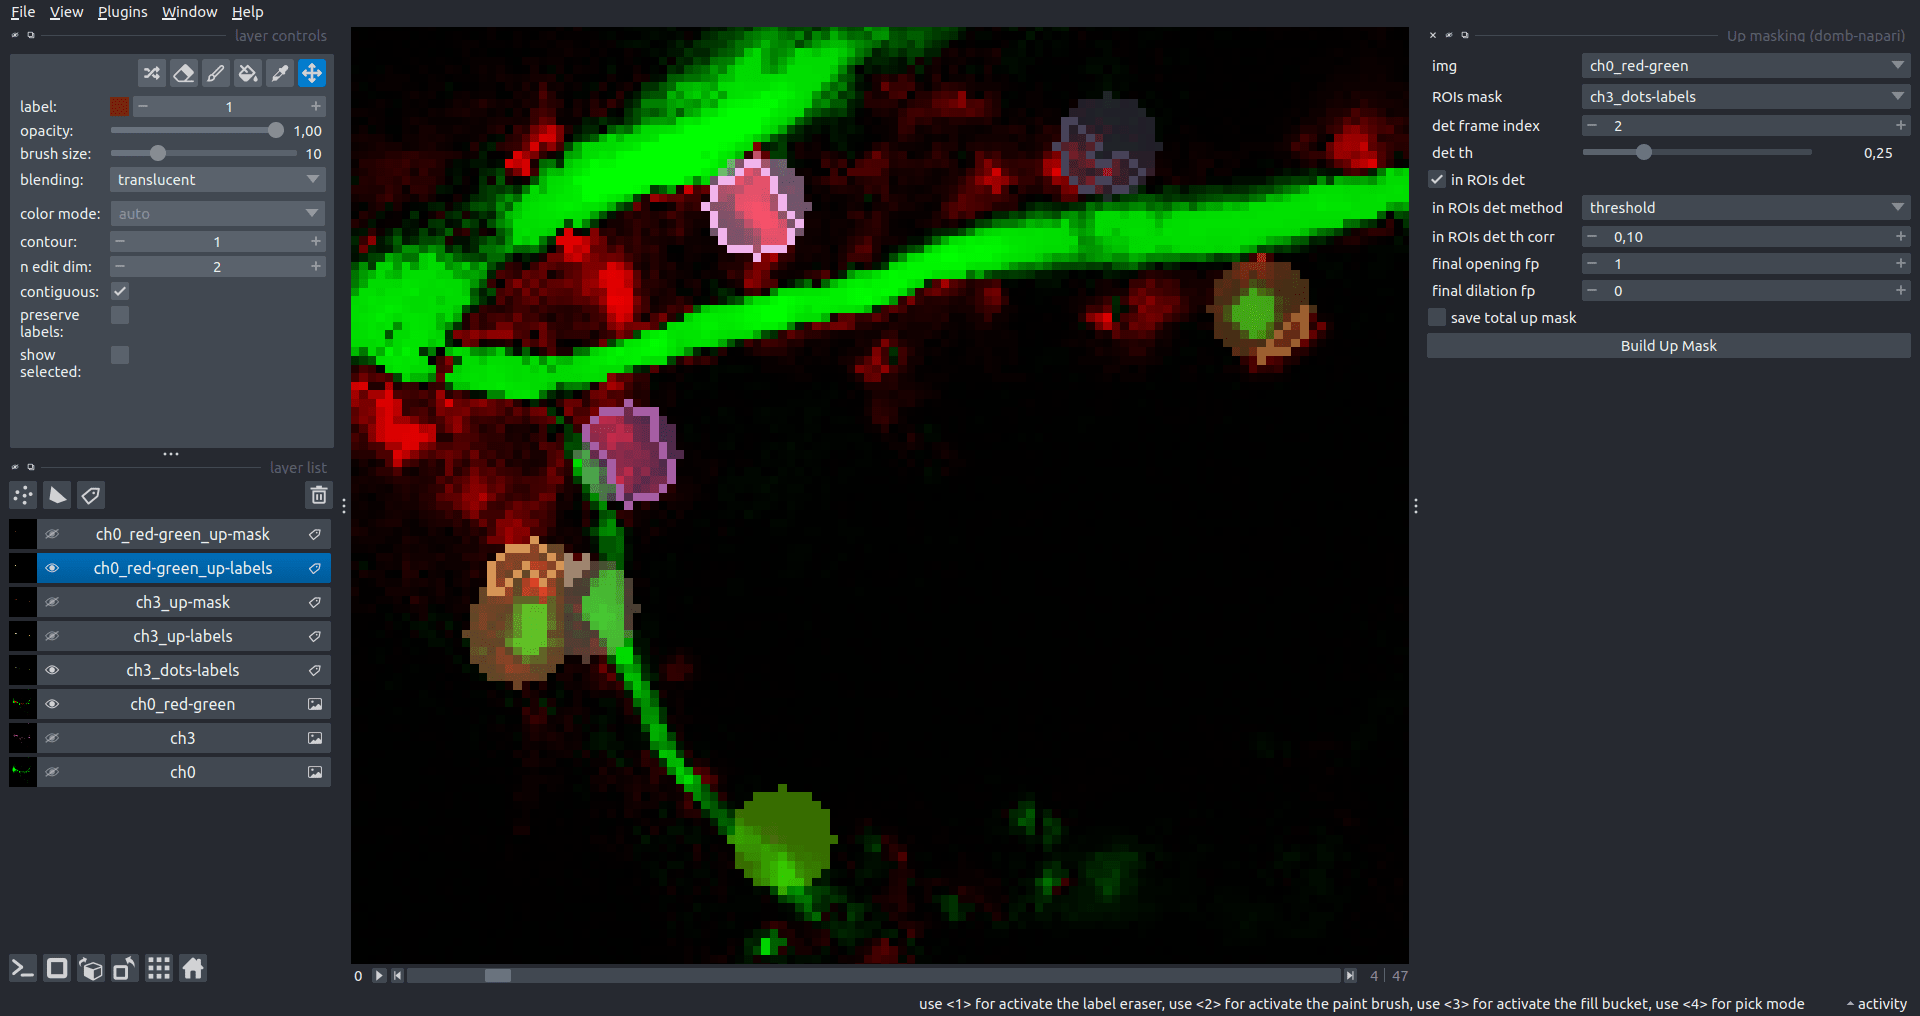
Task: Activate the pan/zoom move tool
Action: [312, 73]
